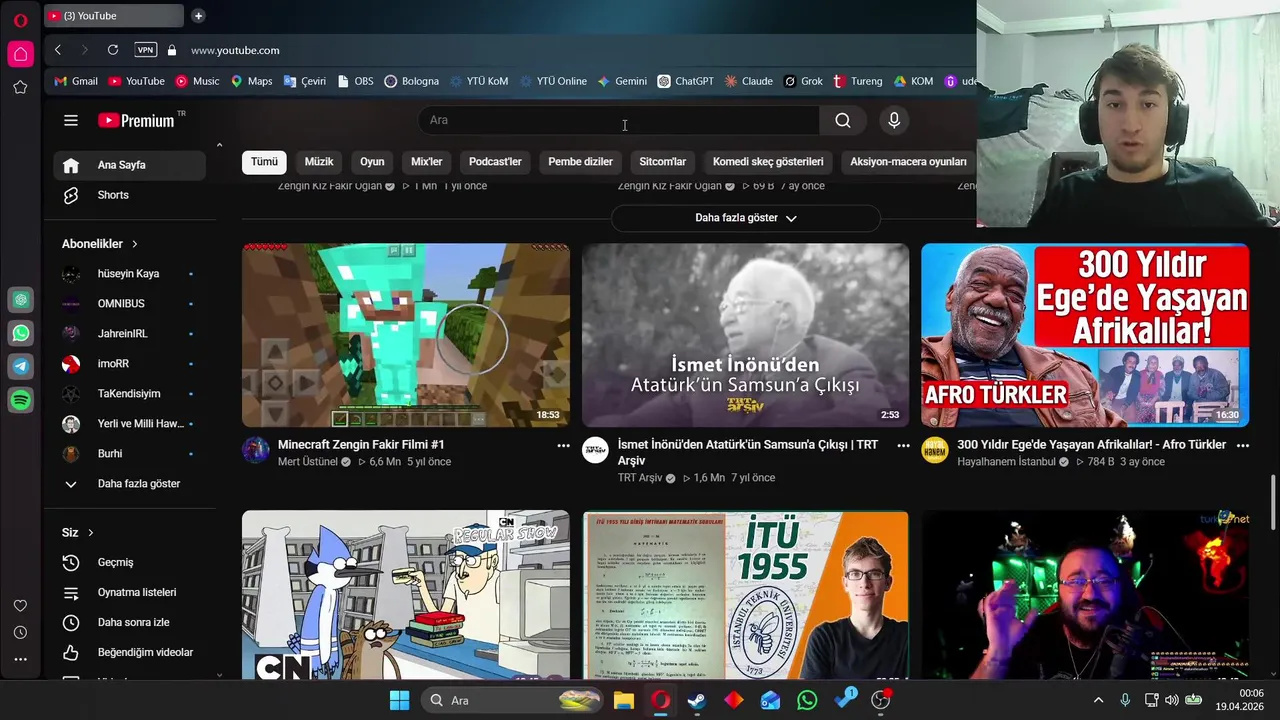Image resolution: width=1280 pixels, height=720 pixels.
Task: Click the sidebar scroll up arrow
Action: coord(219,146)
